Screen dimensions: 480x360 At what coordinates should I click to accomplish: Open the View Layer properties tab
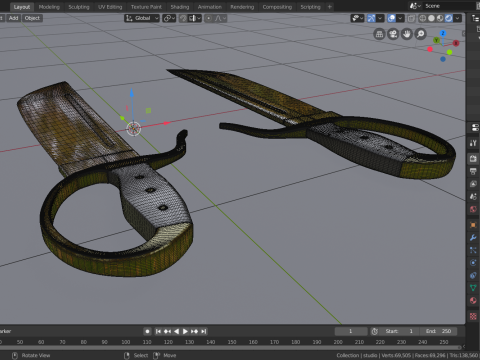point(473,184)
